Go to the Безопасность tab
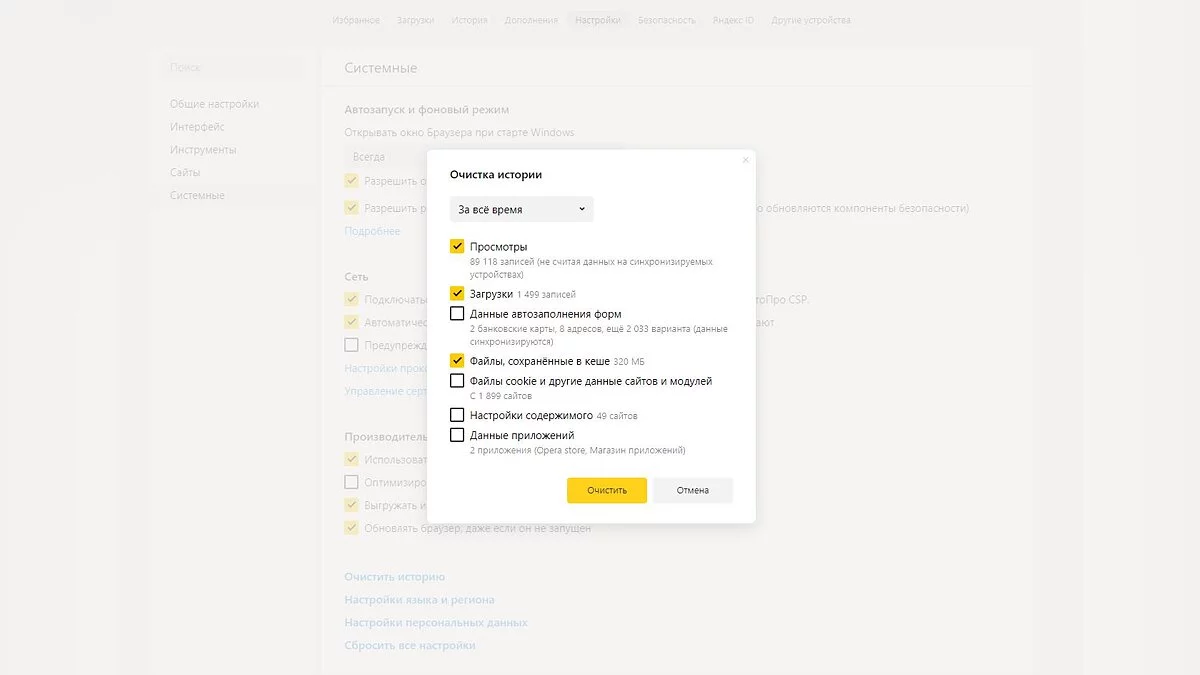The width and height of the screenshot is (1200, 675). [x=666, y=20]
